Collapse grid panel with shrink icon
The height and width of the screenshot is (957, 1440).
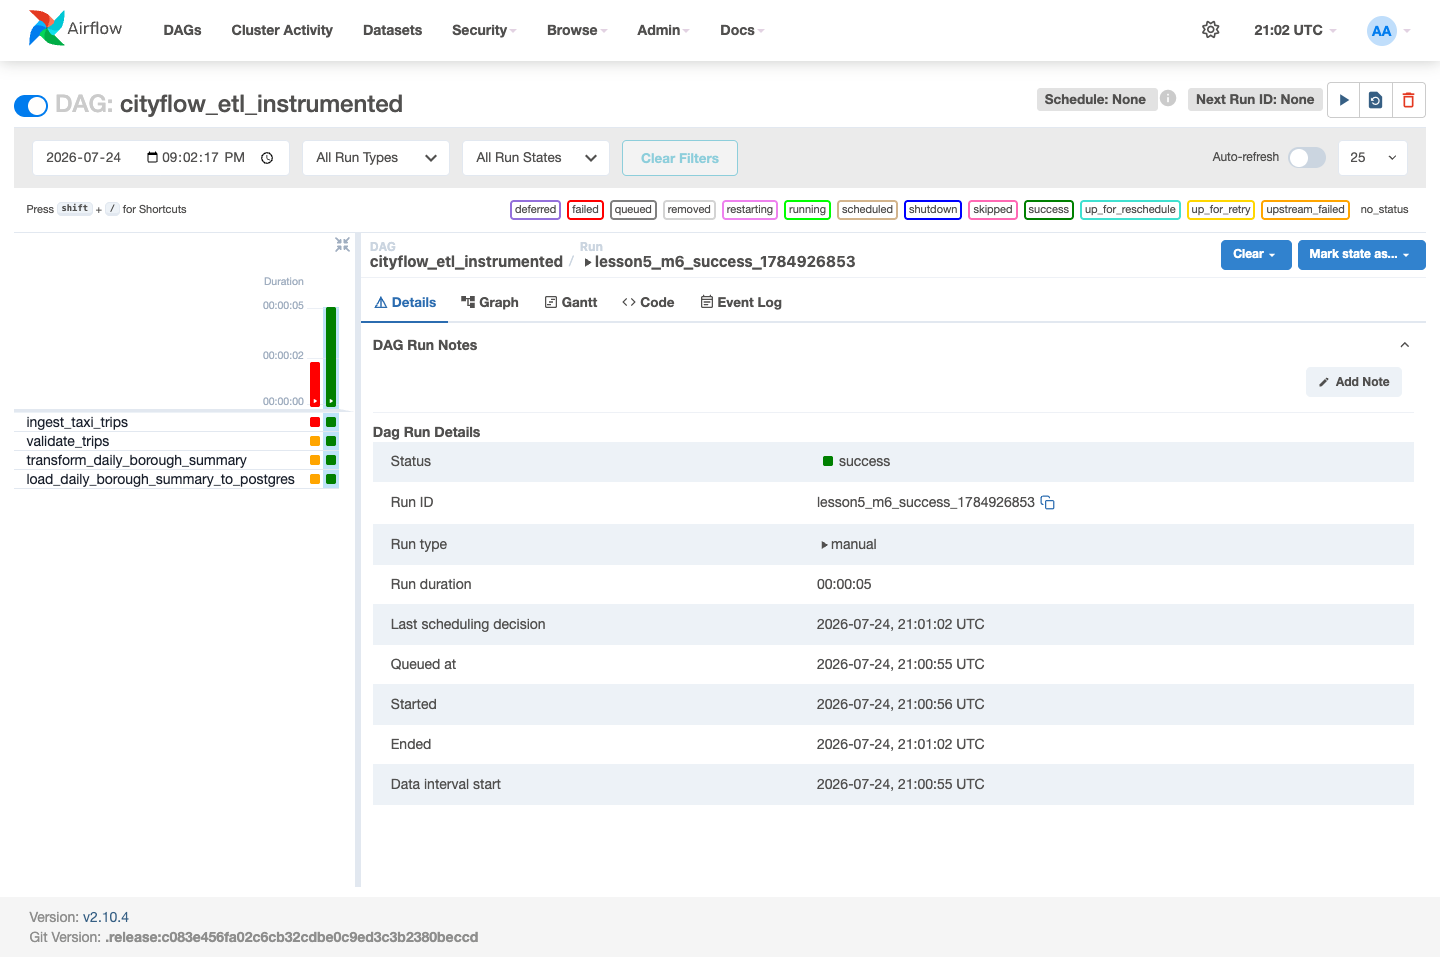[x=342, y=244]
